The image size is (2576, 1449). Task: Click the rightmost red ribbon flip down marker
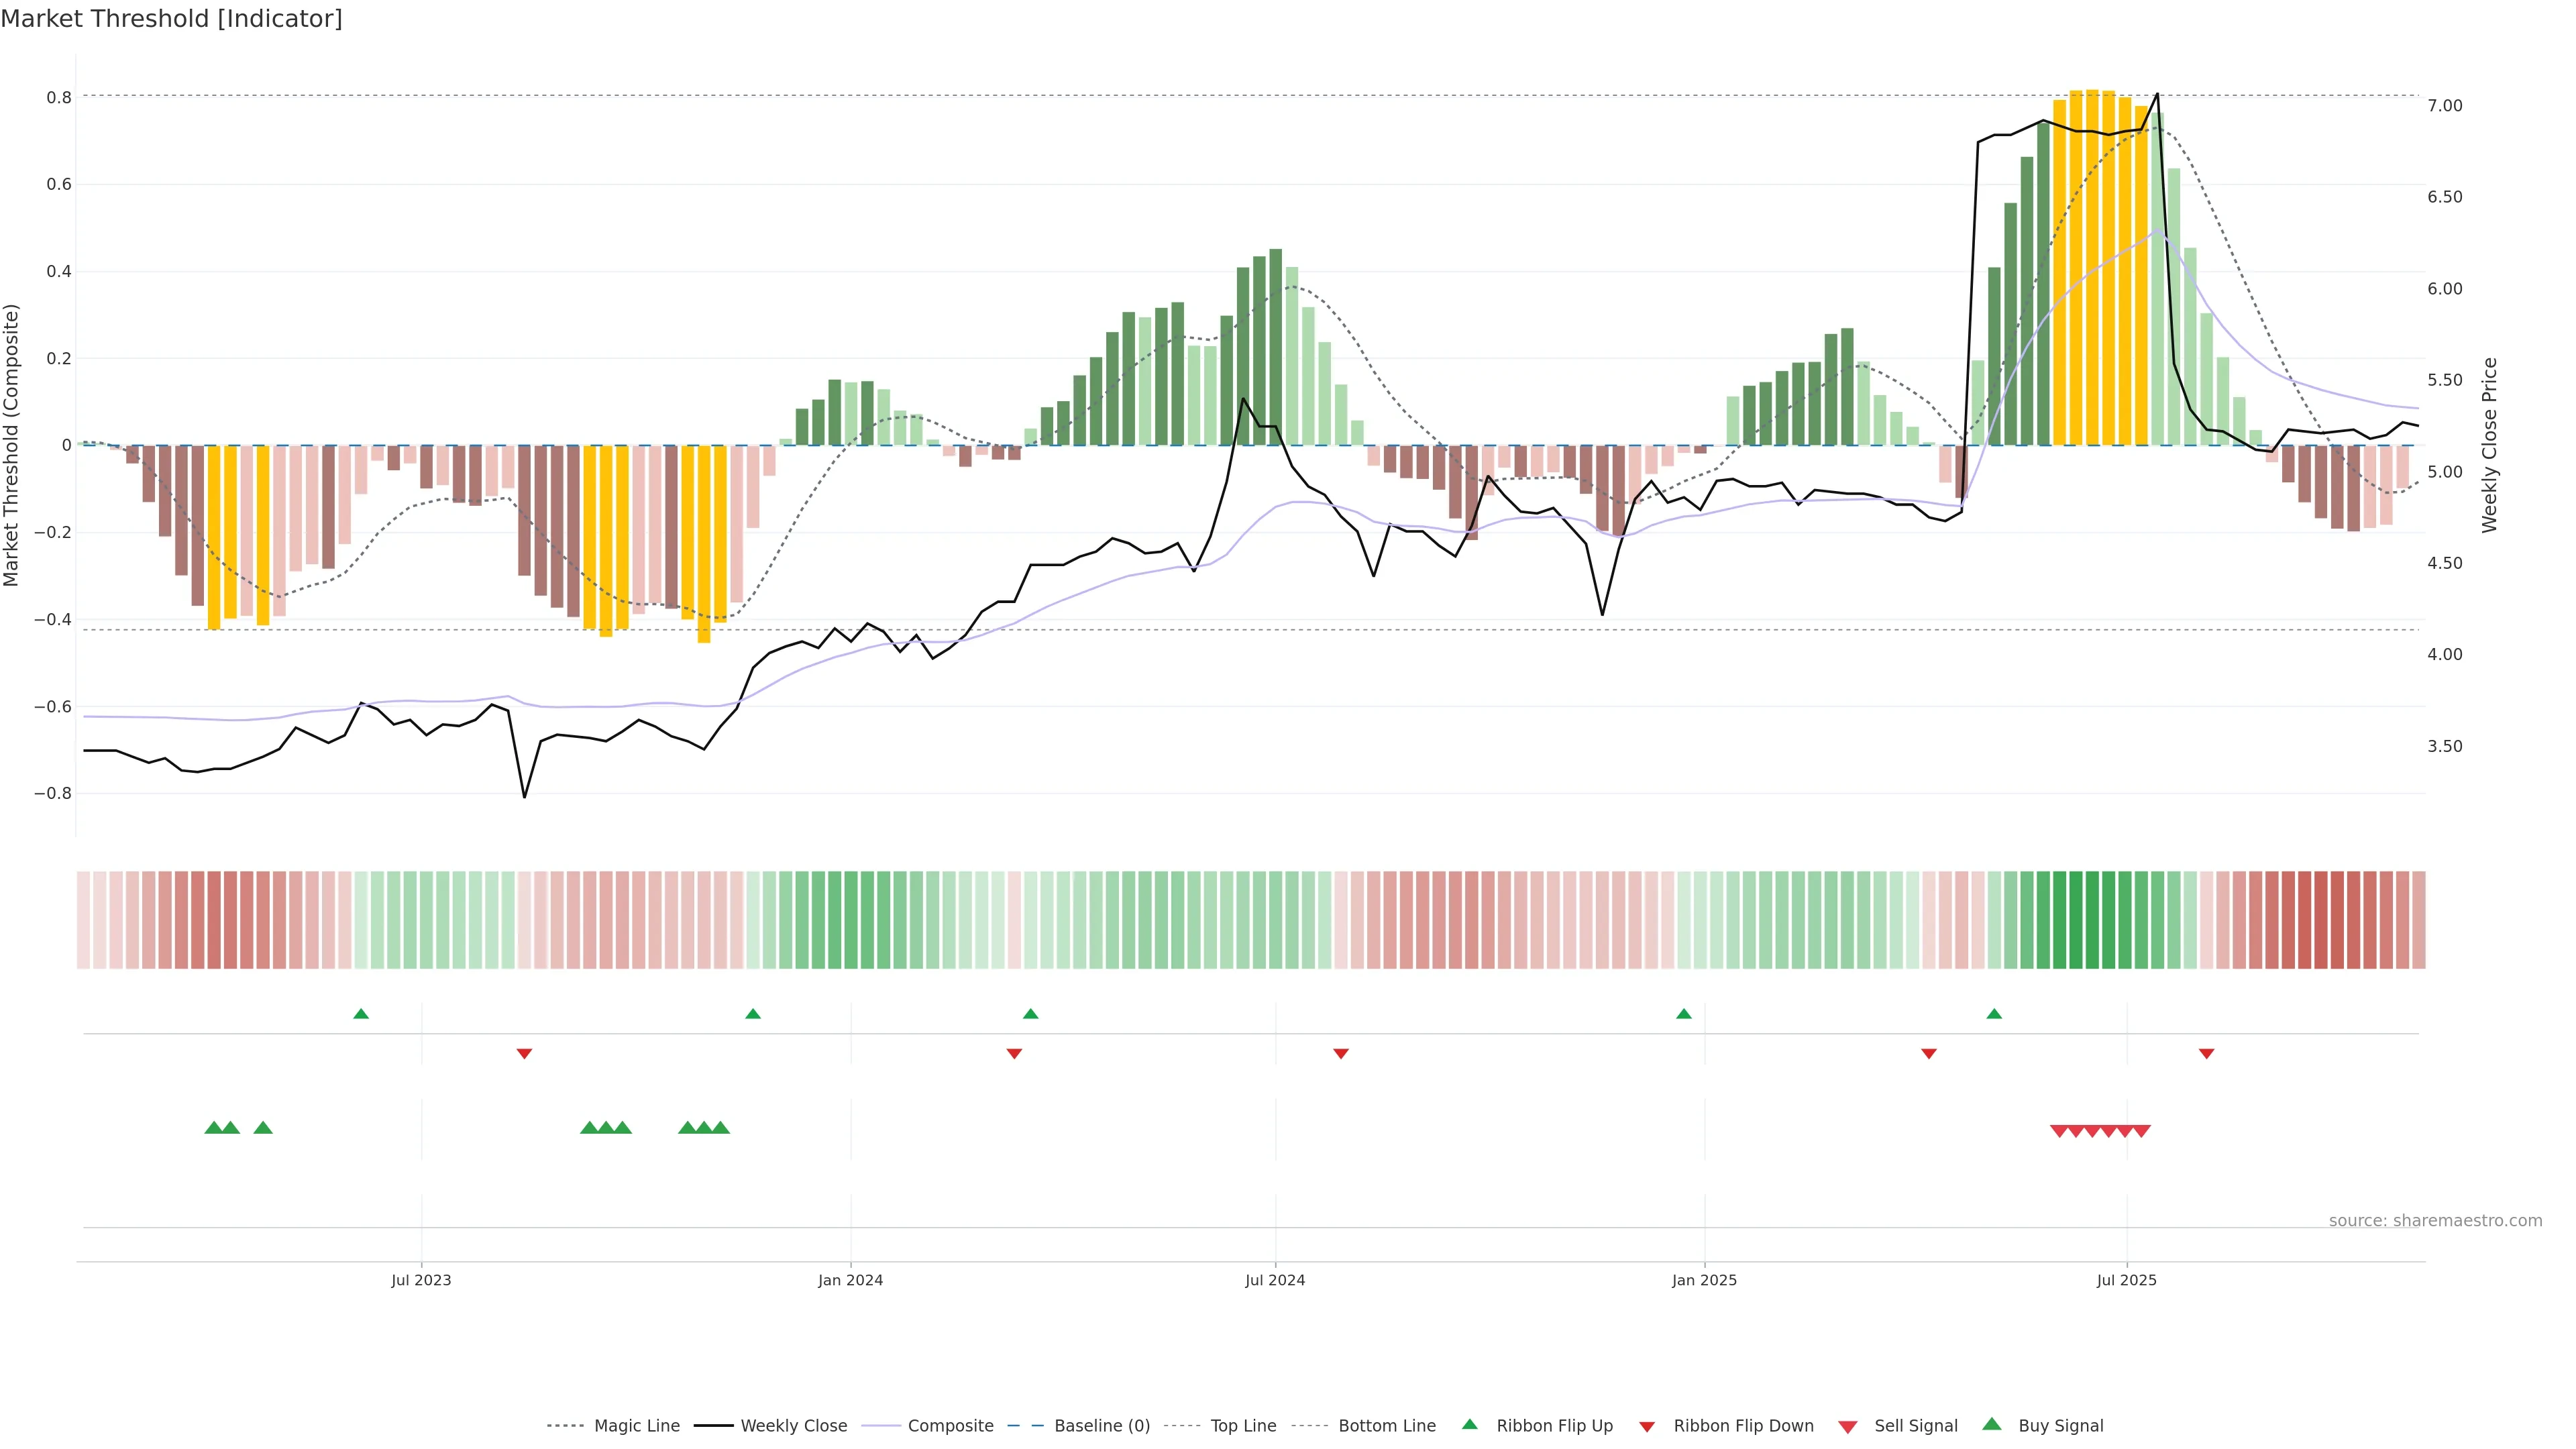(2206, 1053)
